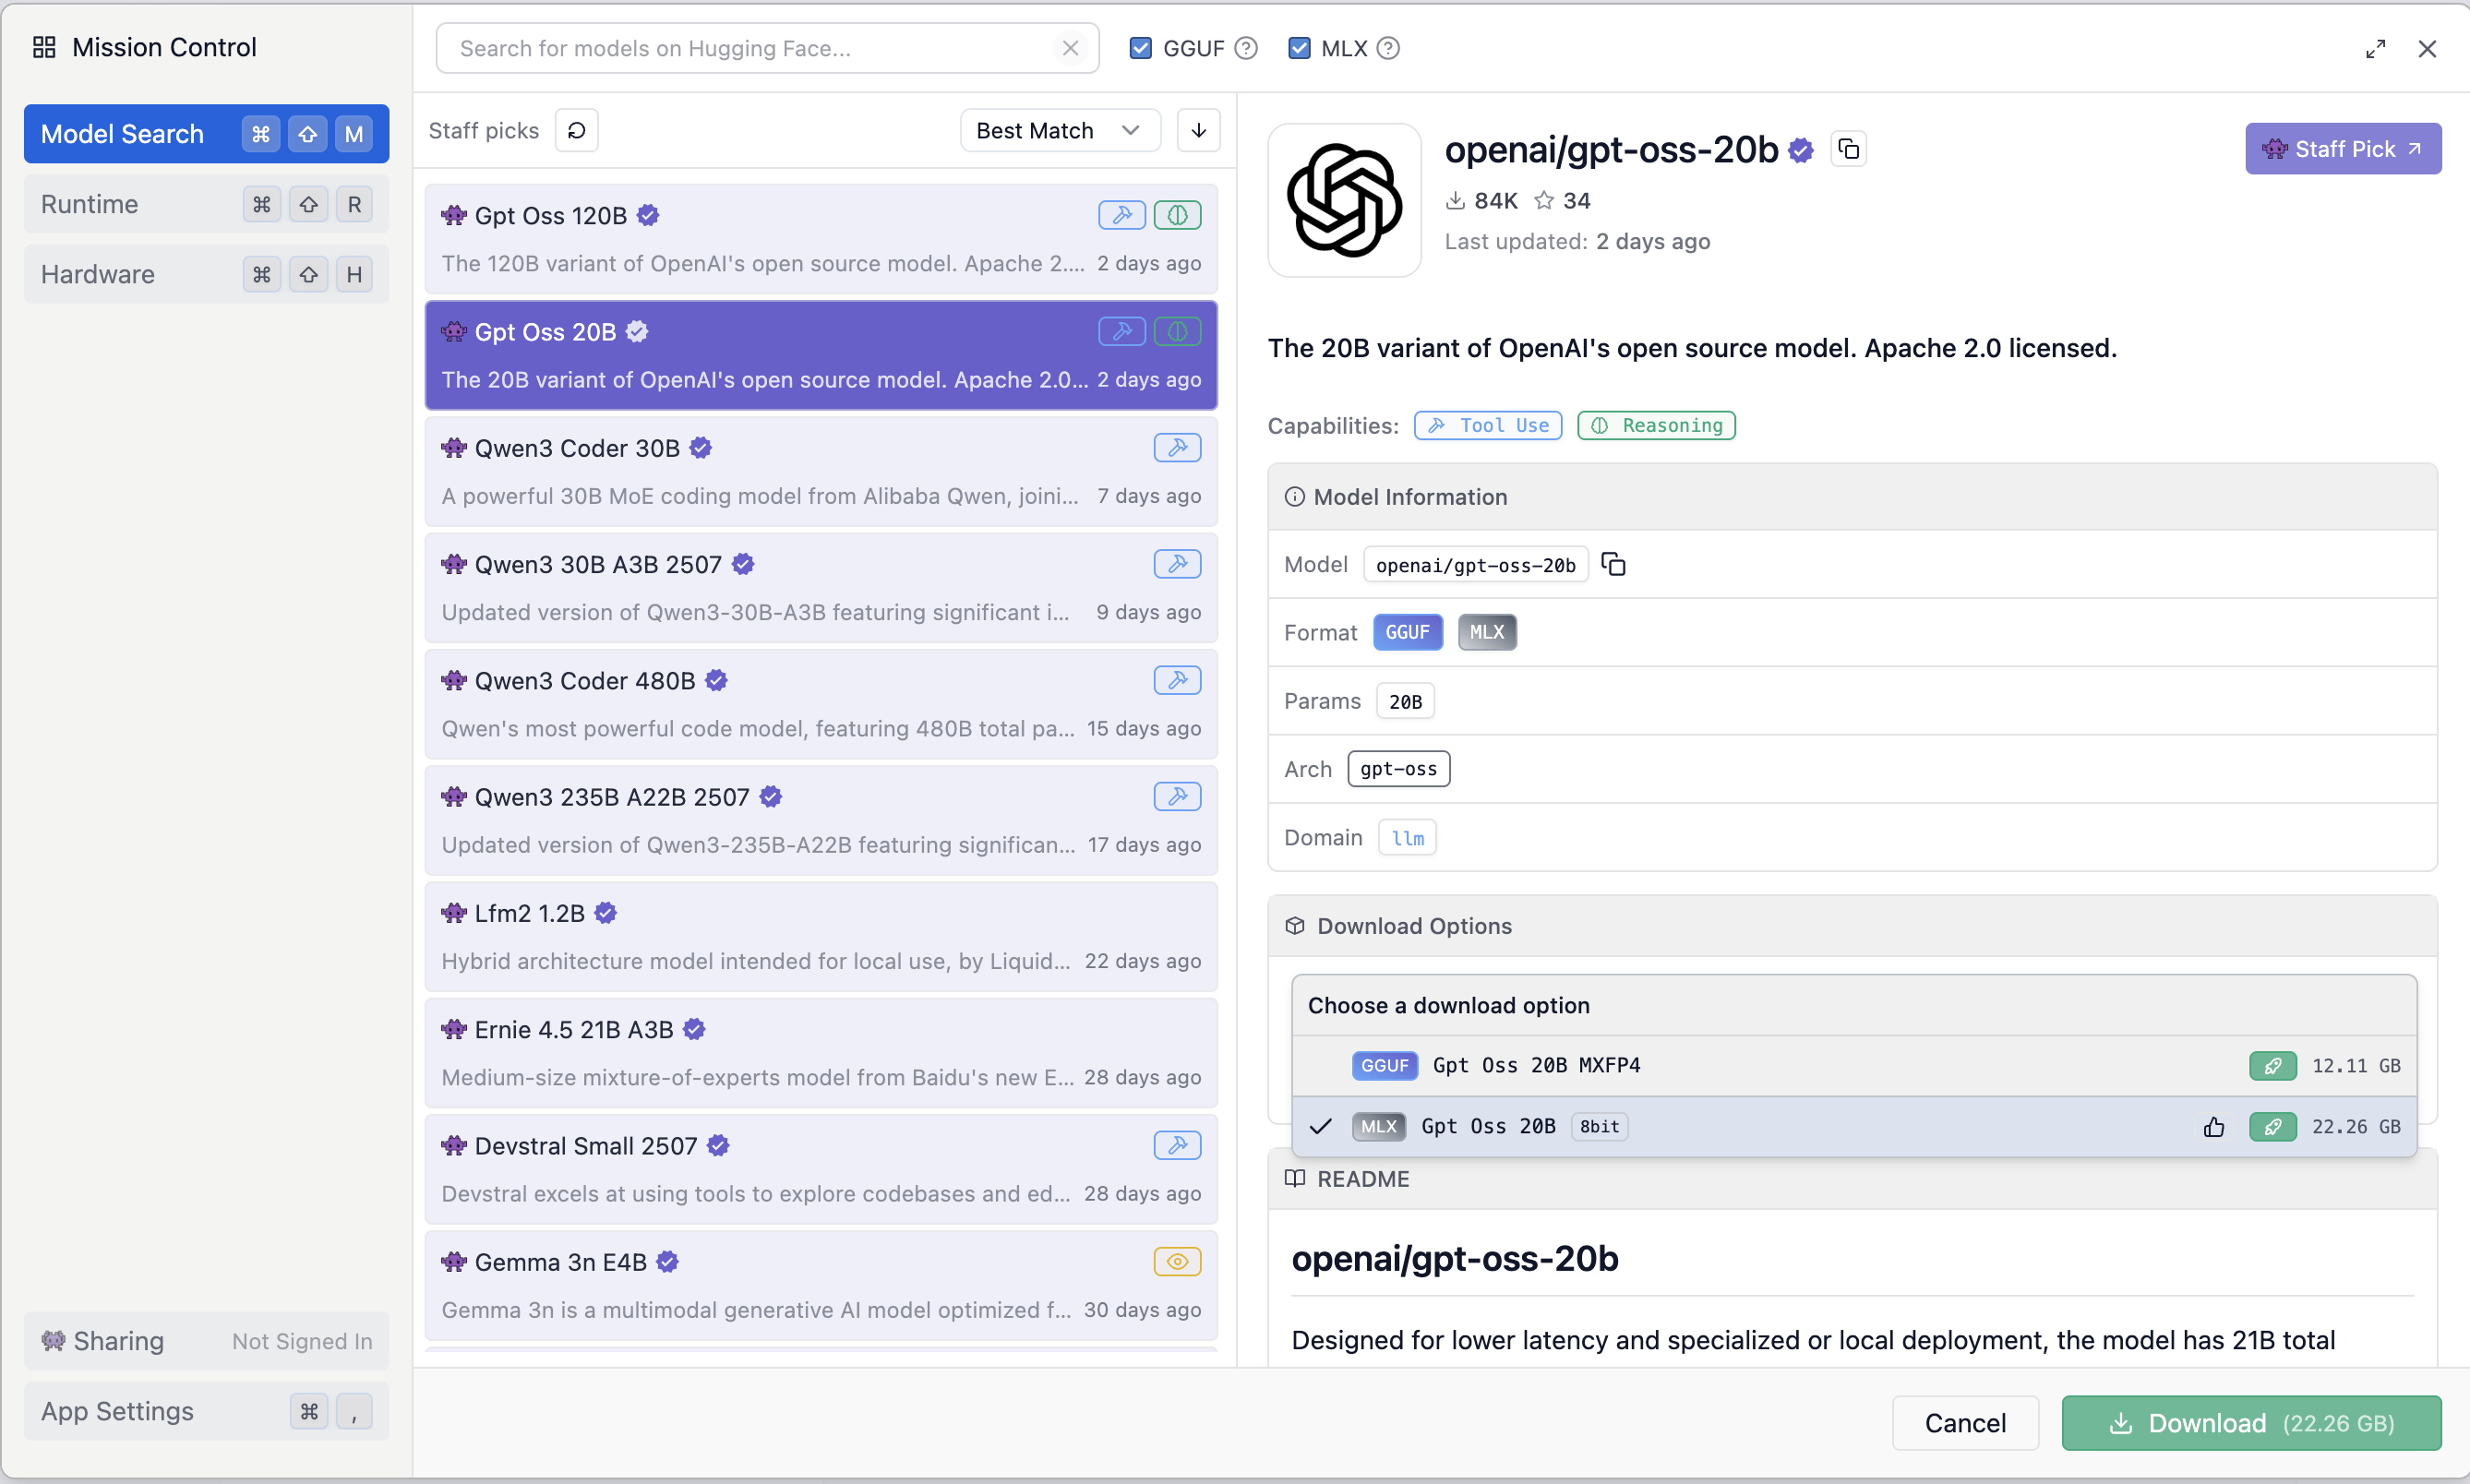
Task: Open the Hardware tab
Action: [x=206, y=274]
